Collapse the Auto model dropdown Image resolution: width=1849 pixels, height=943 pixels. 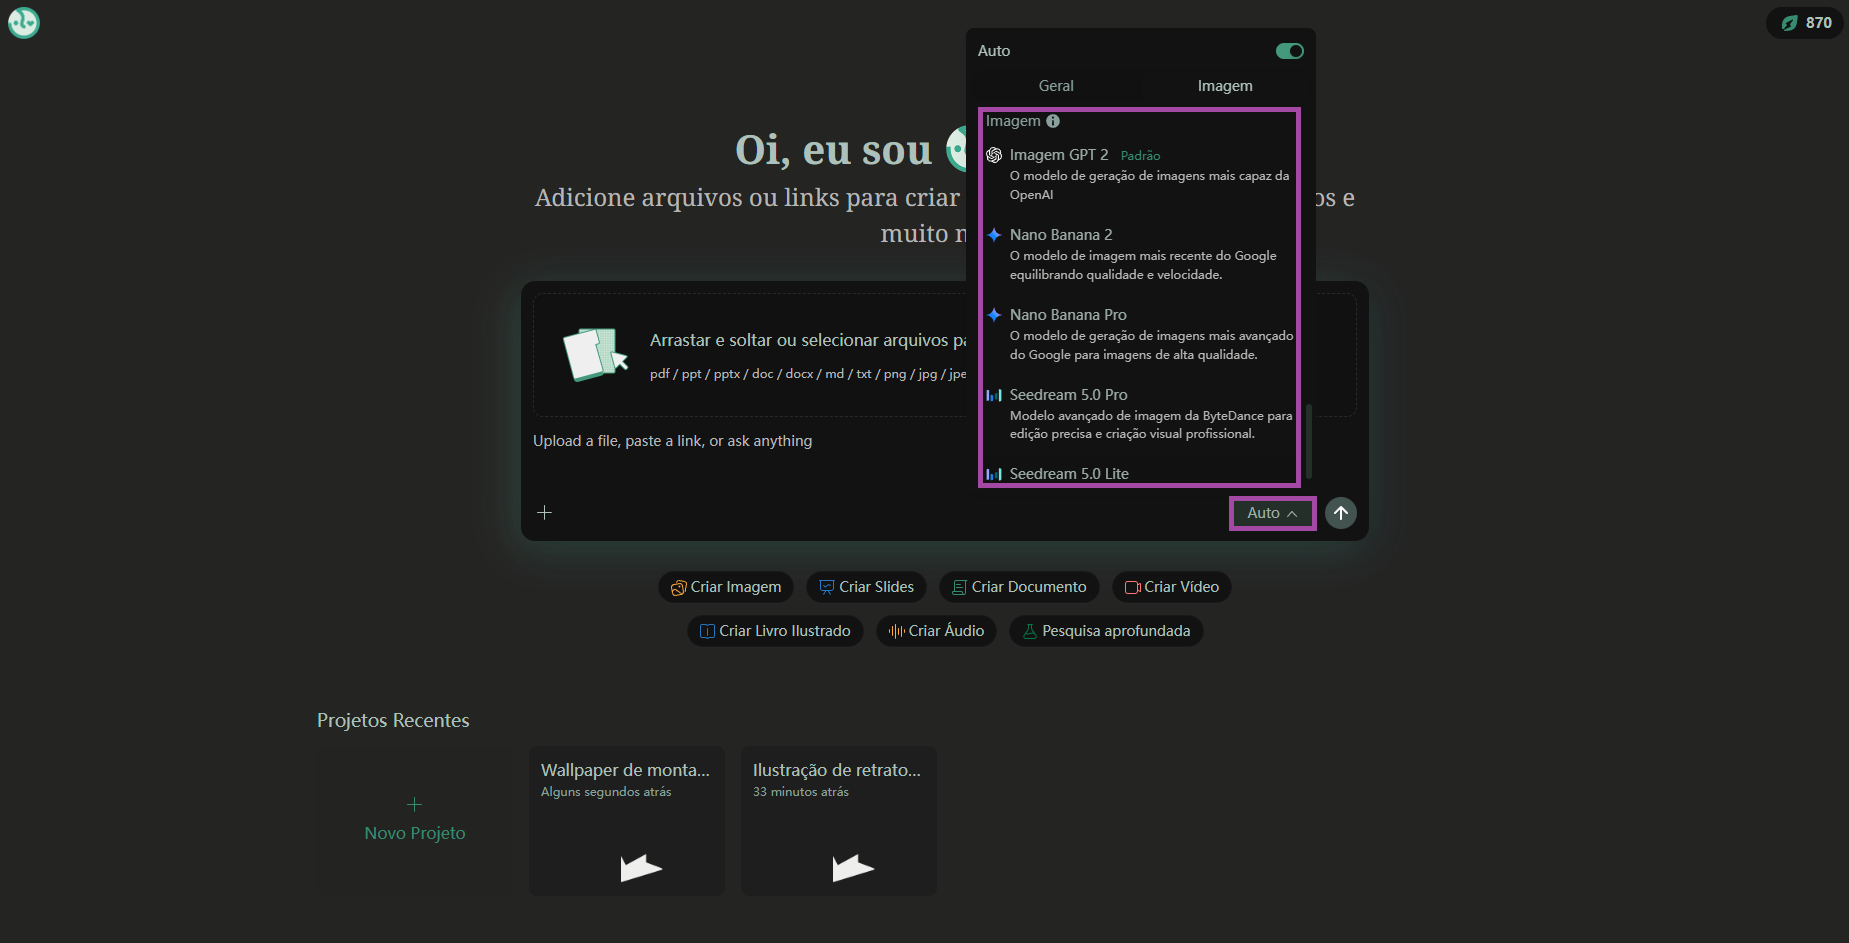[1272, 513]
